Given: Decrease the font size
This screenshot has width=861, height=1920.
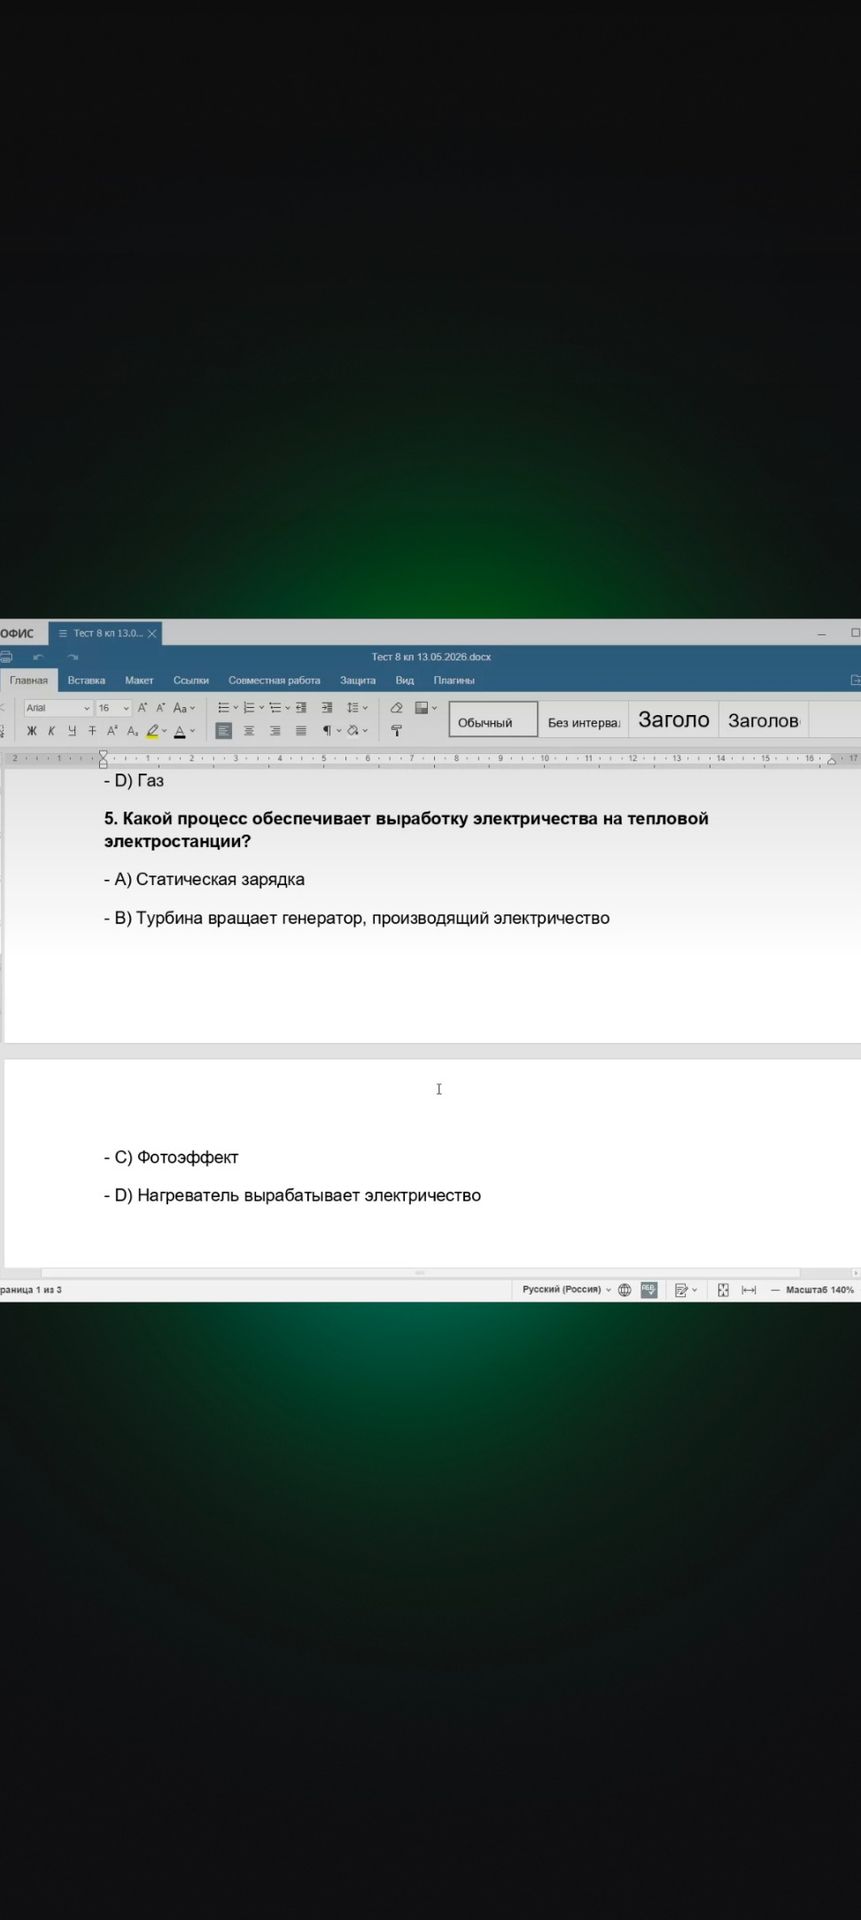Looking at the screenshot, I should 160,708.
